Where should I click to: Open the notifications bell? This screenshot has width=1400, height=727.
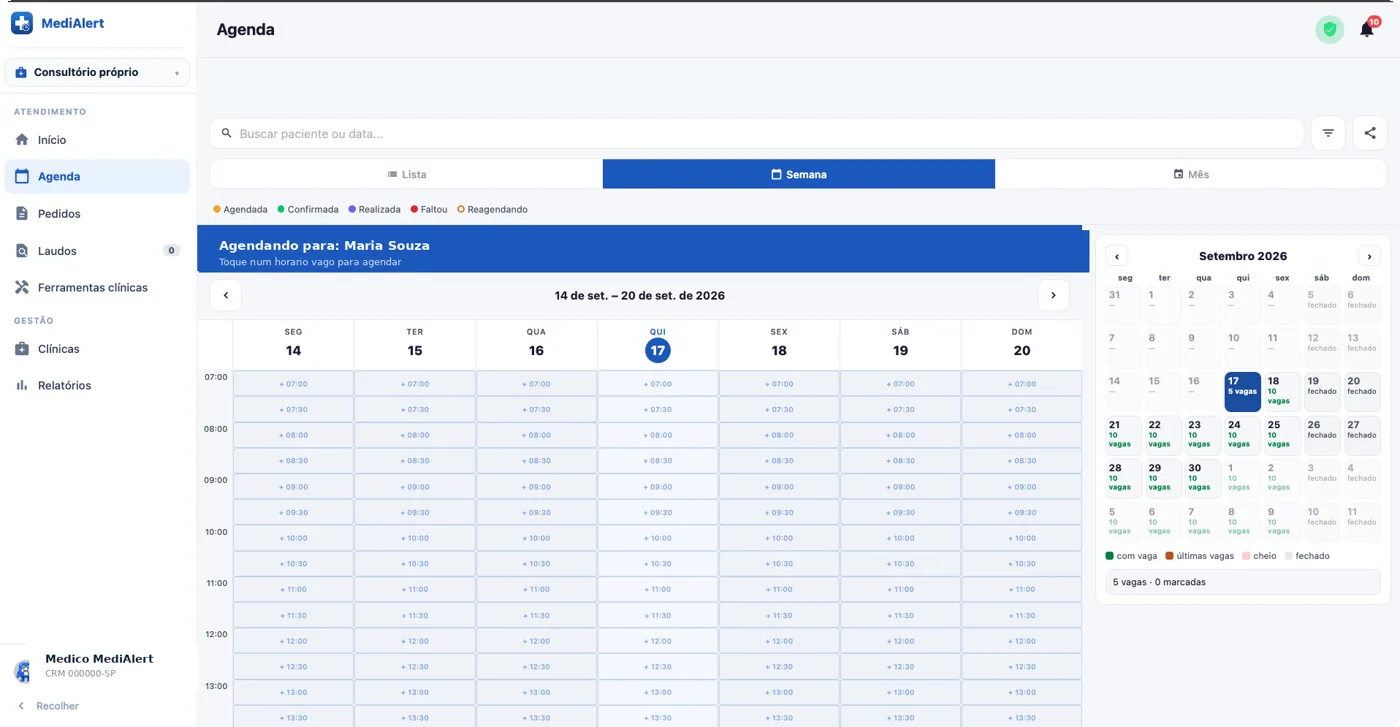point(1367,29)
